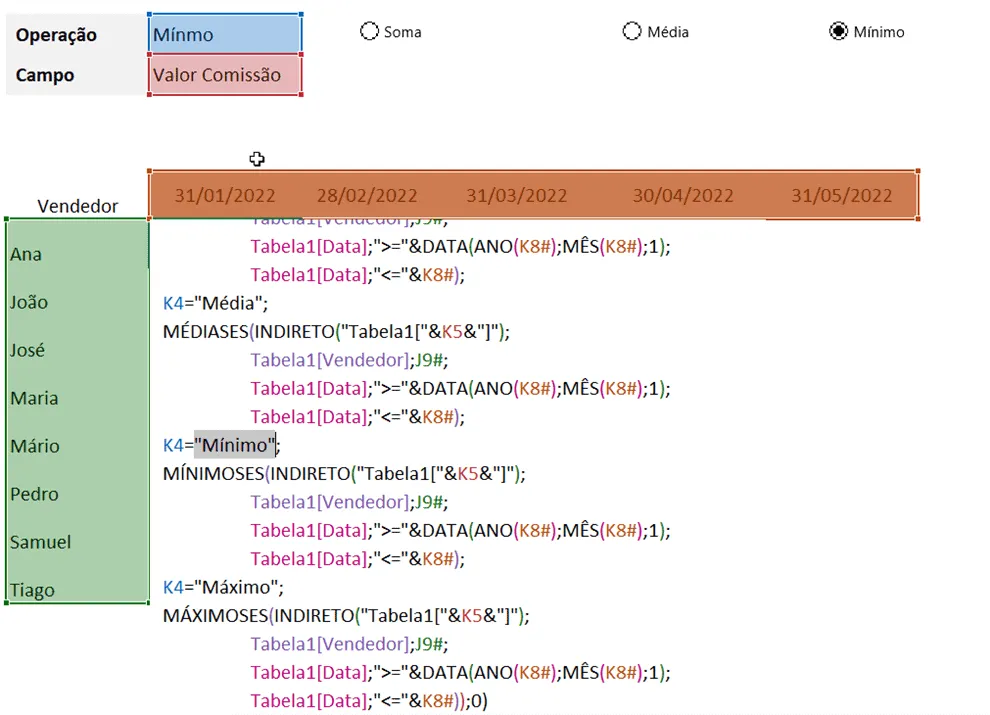Click the MÍNIMOSES function in formula
Viewport: 990px width, 715px height.
click(213, 474)
